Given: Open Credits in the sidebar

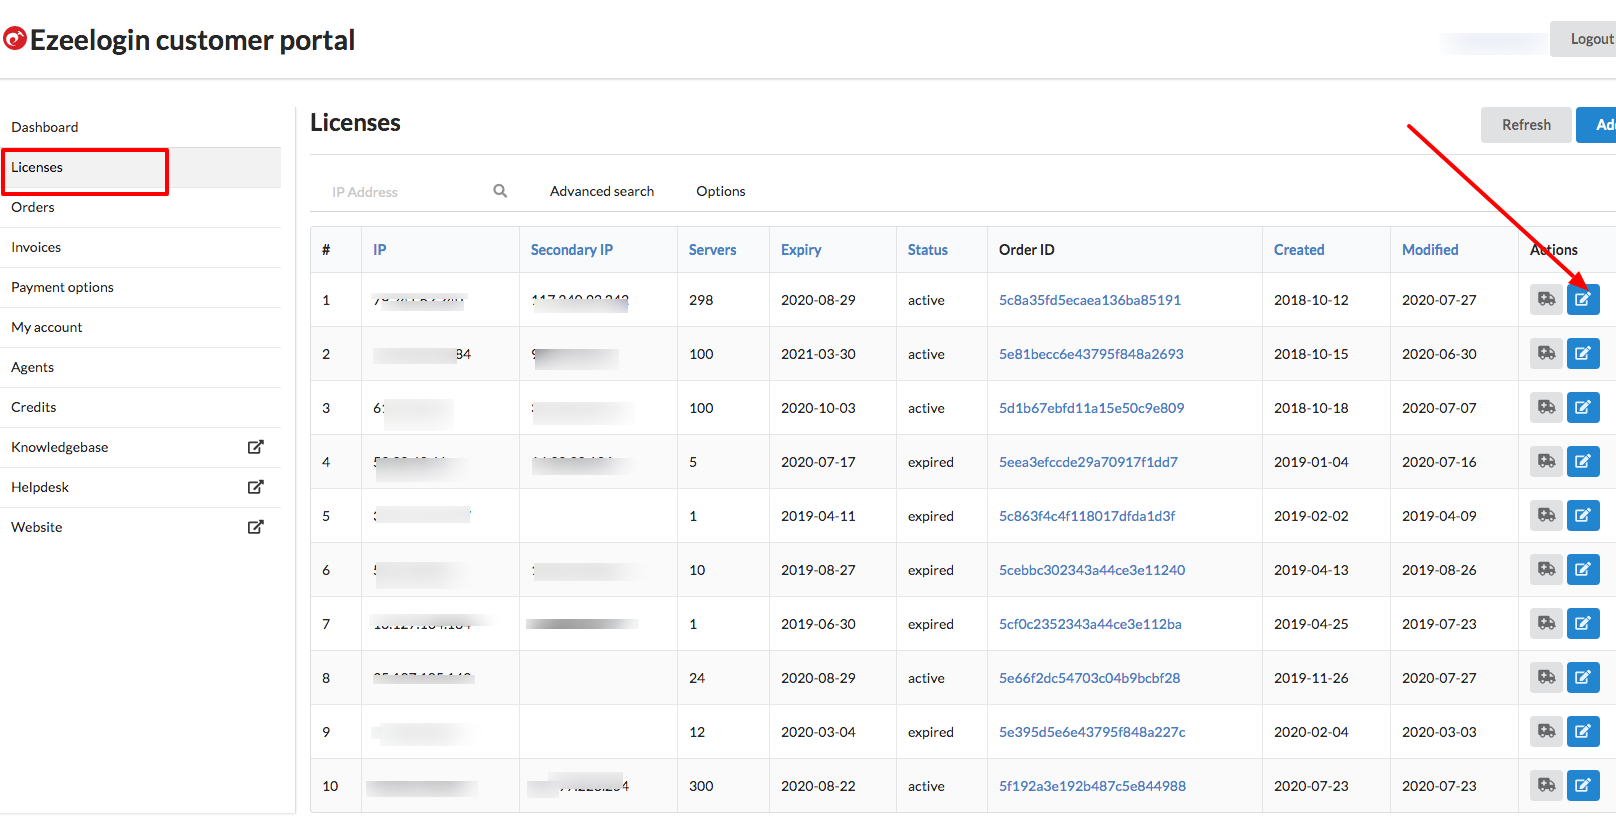Looking at the screenshot, I should click(x=140, y=407).
